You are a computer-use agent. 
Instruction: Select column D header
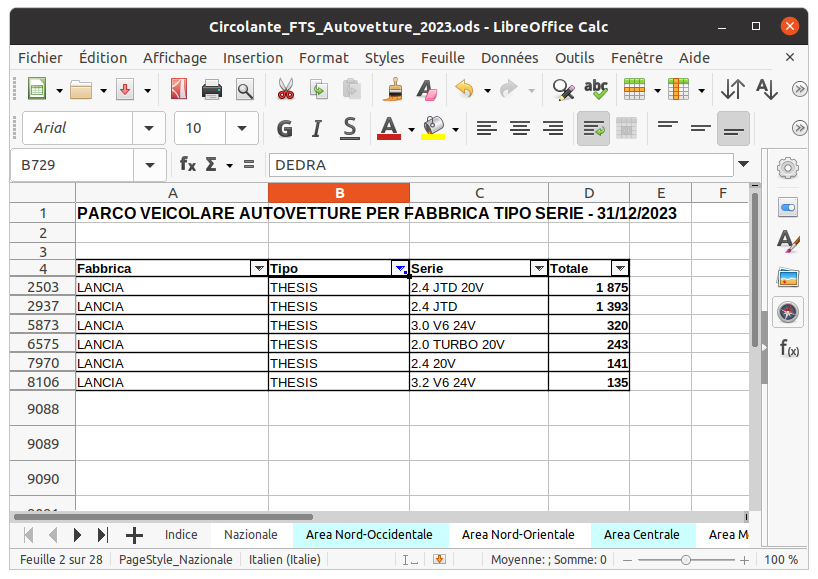(589, 193)
